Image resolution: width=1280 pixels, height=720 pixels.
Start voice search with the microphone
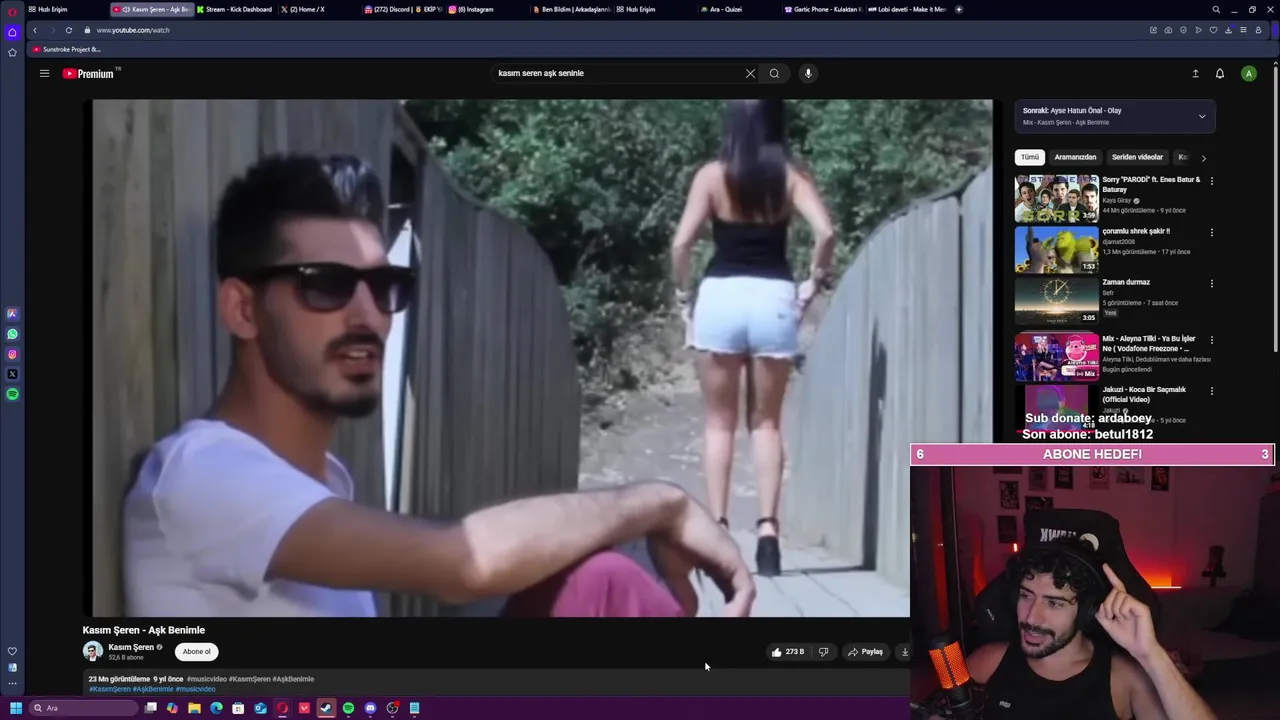coord(808,73)
